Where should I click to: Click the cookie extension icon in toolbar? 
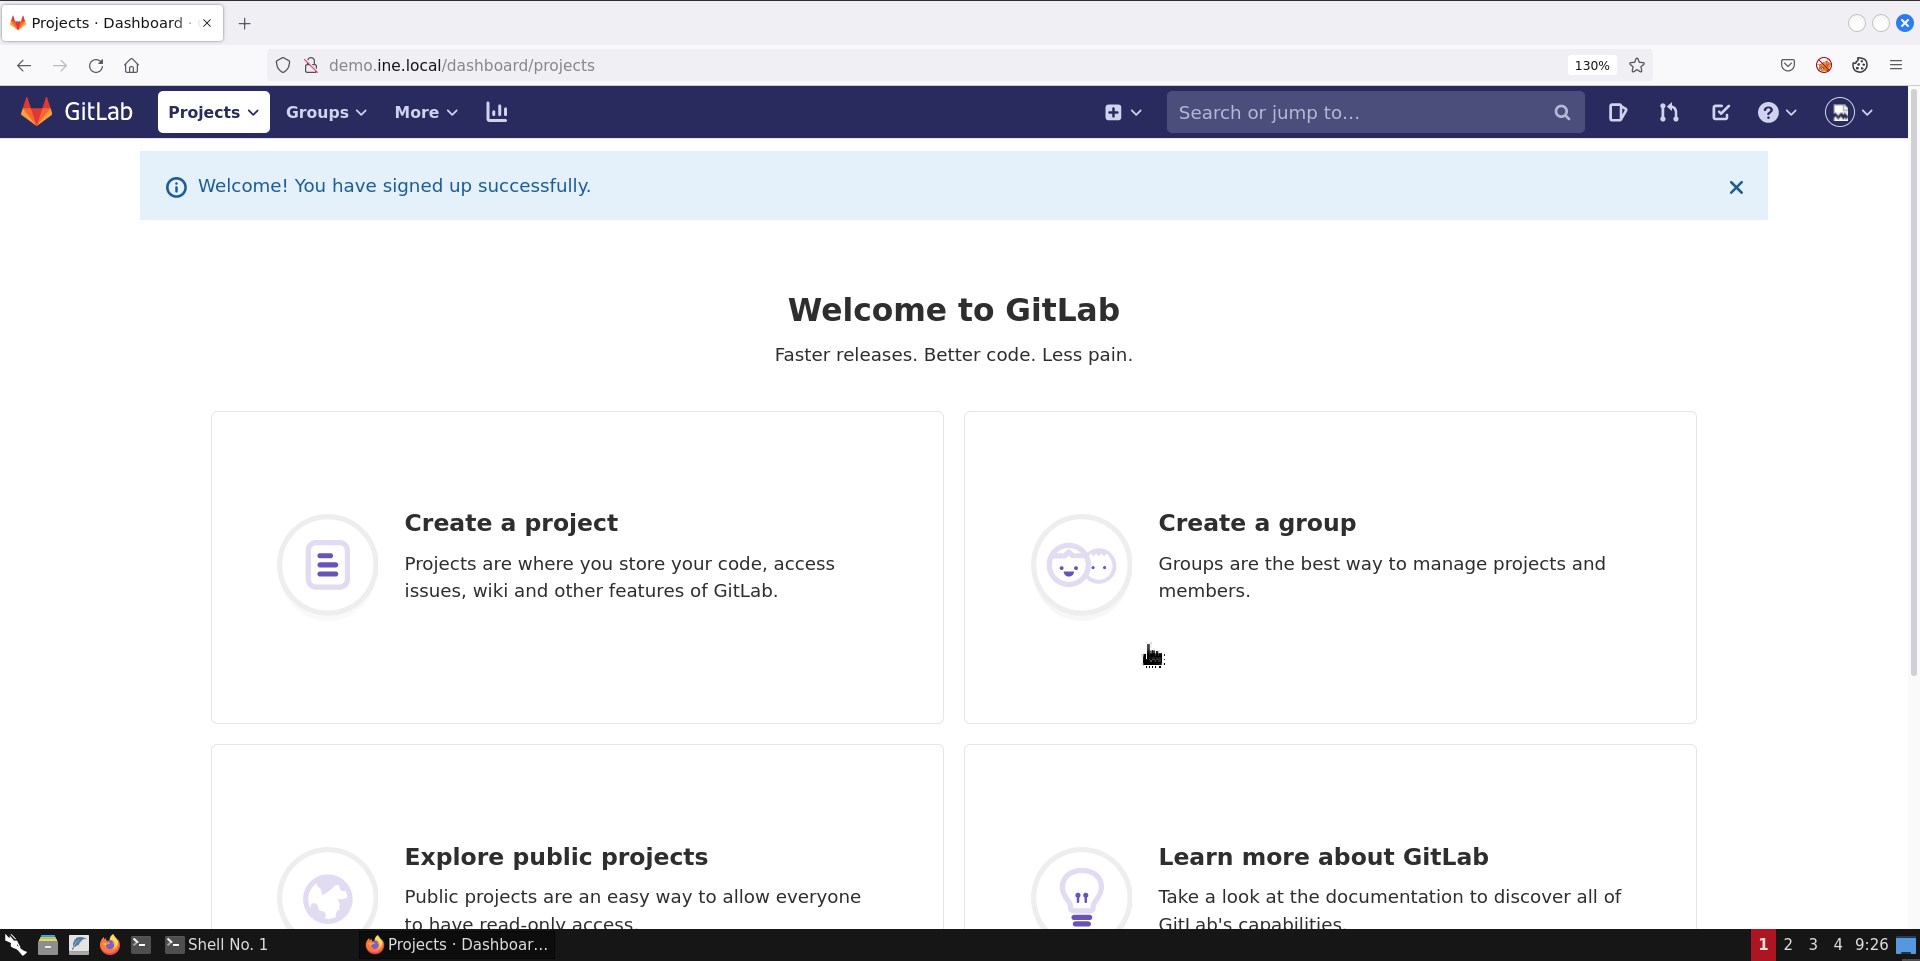tap(1860, 65)
